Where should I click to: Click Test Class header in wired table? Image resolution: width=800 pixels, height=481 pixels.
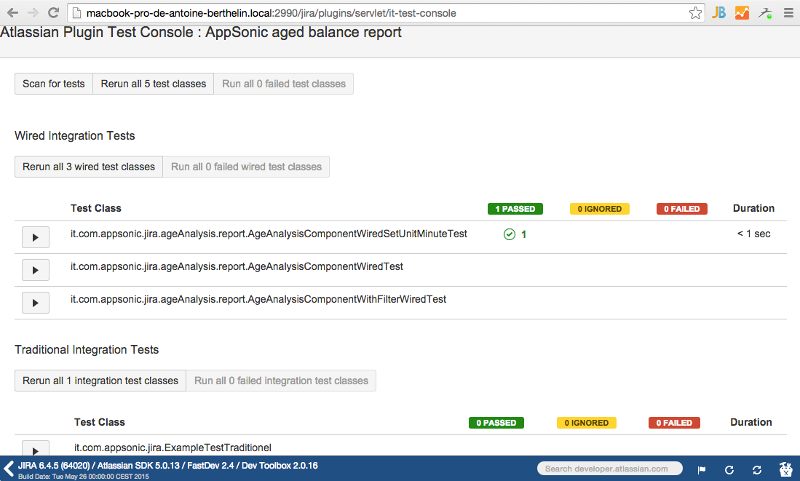click(96, 208)
